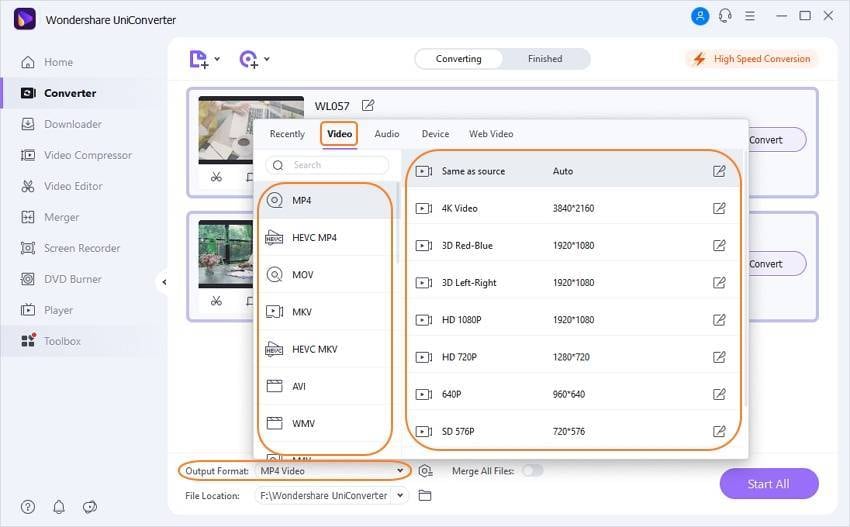850x527 pixels.
Task: Rename WL057 with the edit pencil icon
Action: coord(368,105)
